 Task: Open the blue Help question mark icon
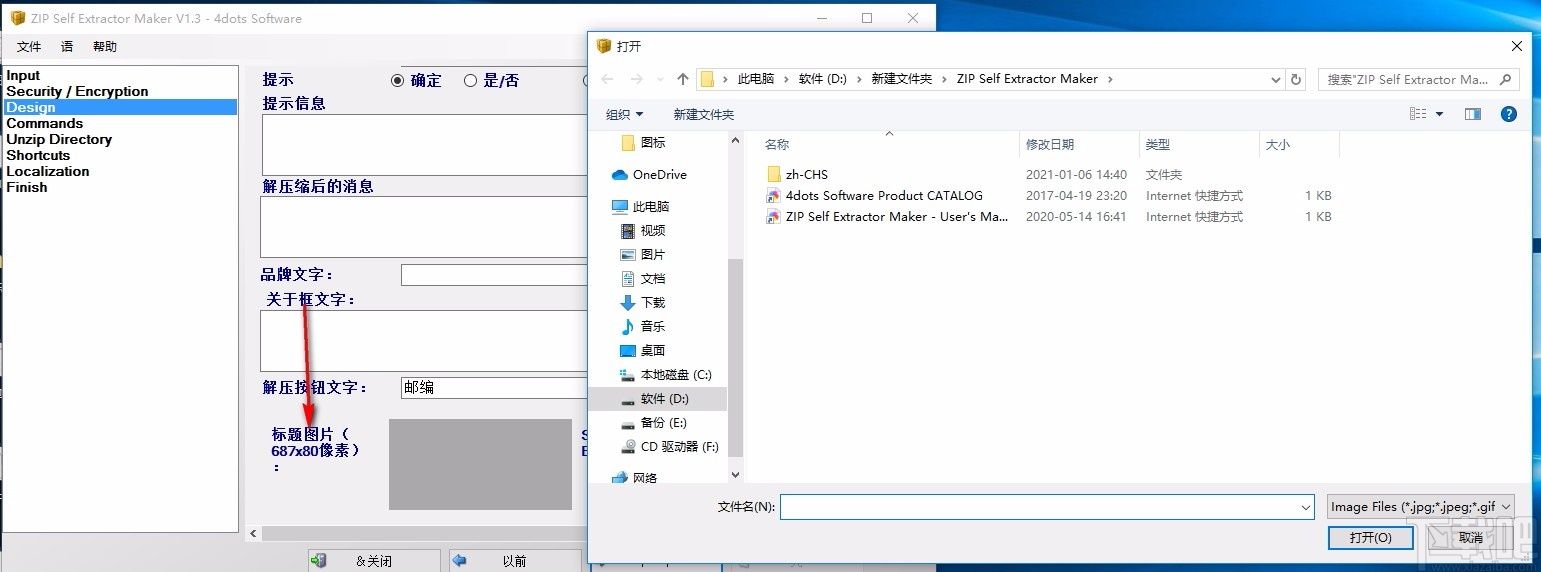point(1509,114)
